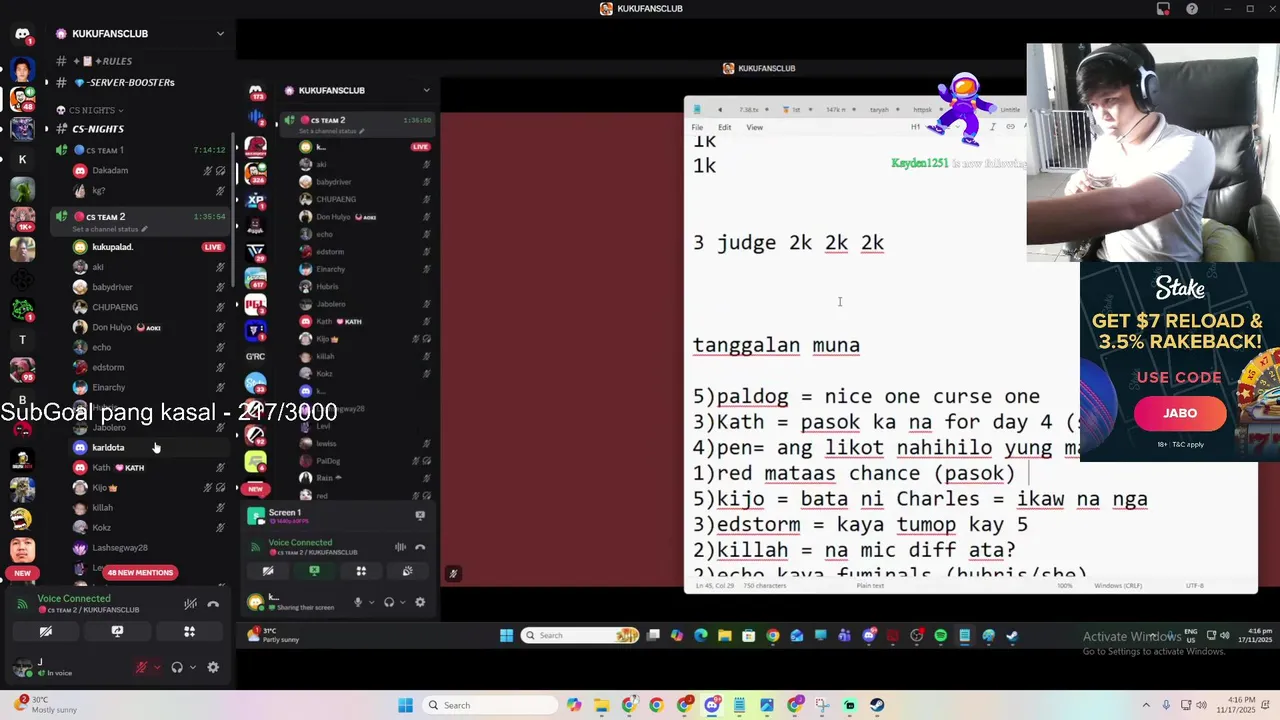
Task: Click Chrome icon on streamed taskbar
Action: [773, 635]
